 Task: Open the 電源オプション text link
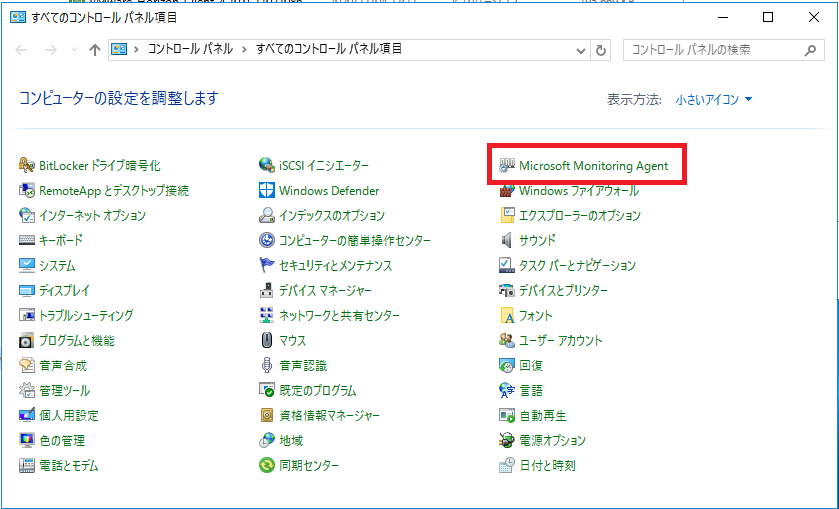tap(552, 440)
